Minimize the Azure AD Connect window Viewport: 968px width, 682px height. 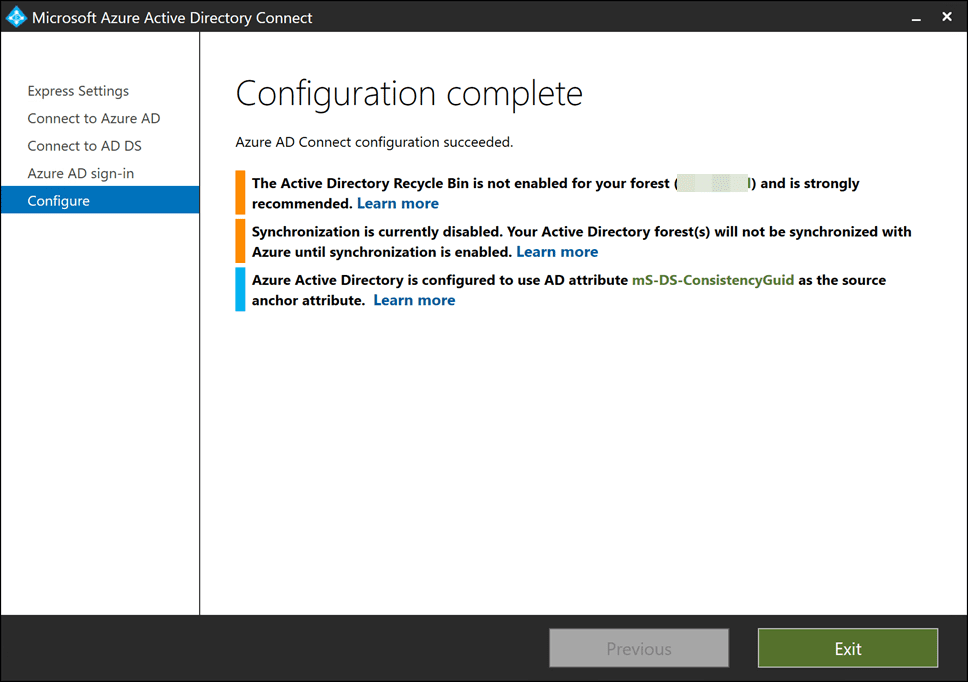[x=914, y=18]
